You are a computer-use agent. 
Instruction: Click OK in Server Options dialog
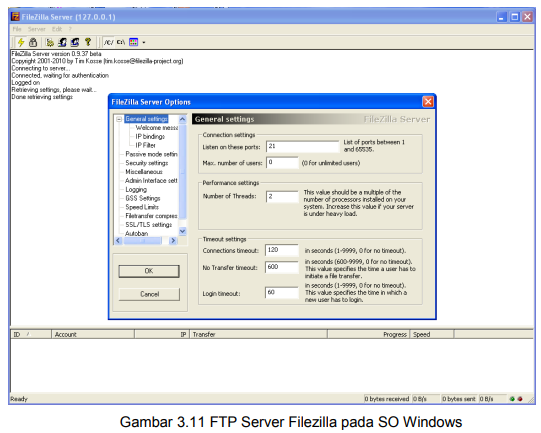pos(149,271)
